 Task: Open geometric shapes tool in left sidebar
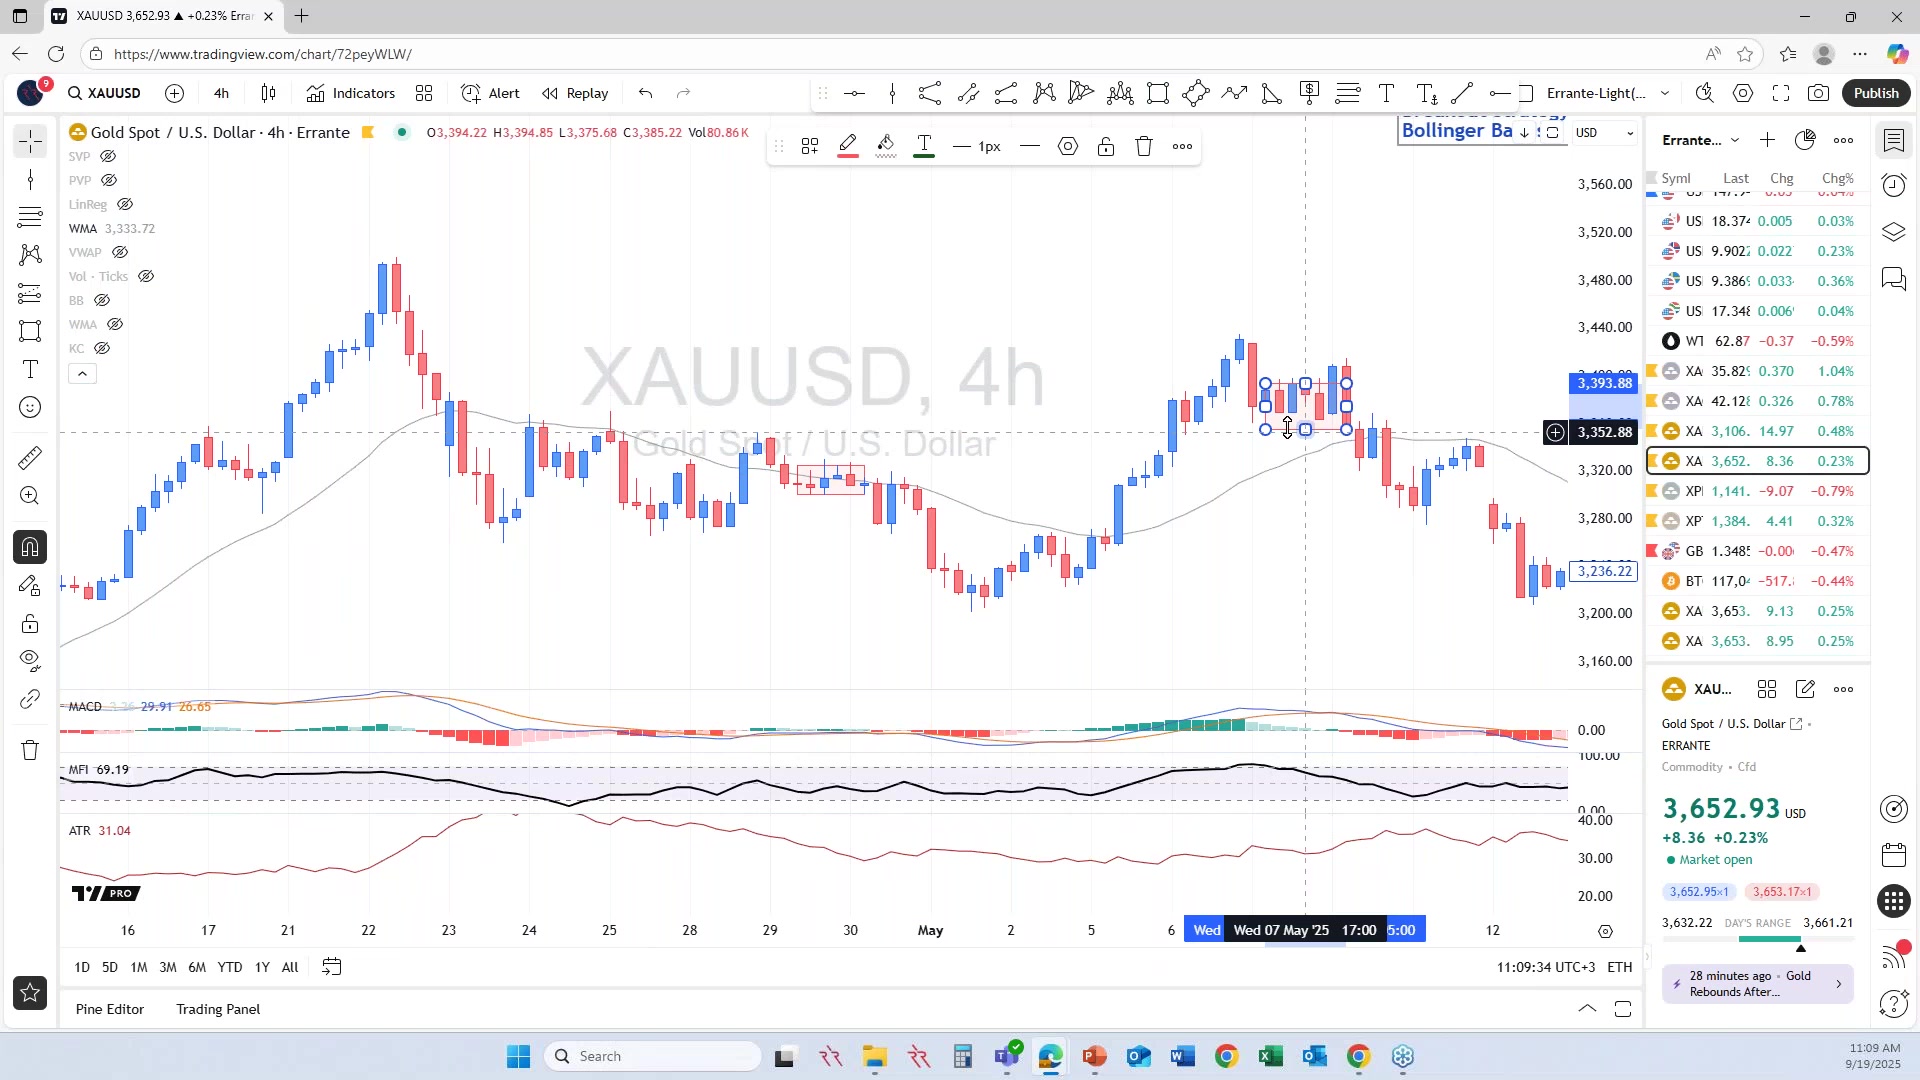coord(30,331)
